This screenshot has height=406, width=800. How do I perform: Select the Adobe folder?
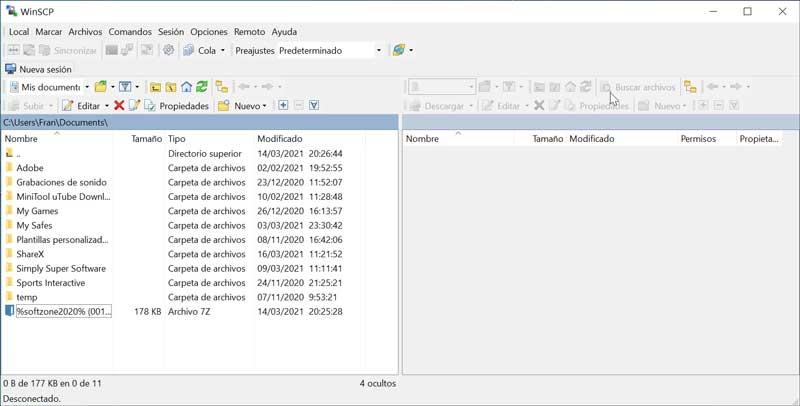[x=30, y=168]
